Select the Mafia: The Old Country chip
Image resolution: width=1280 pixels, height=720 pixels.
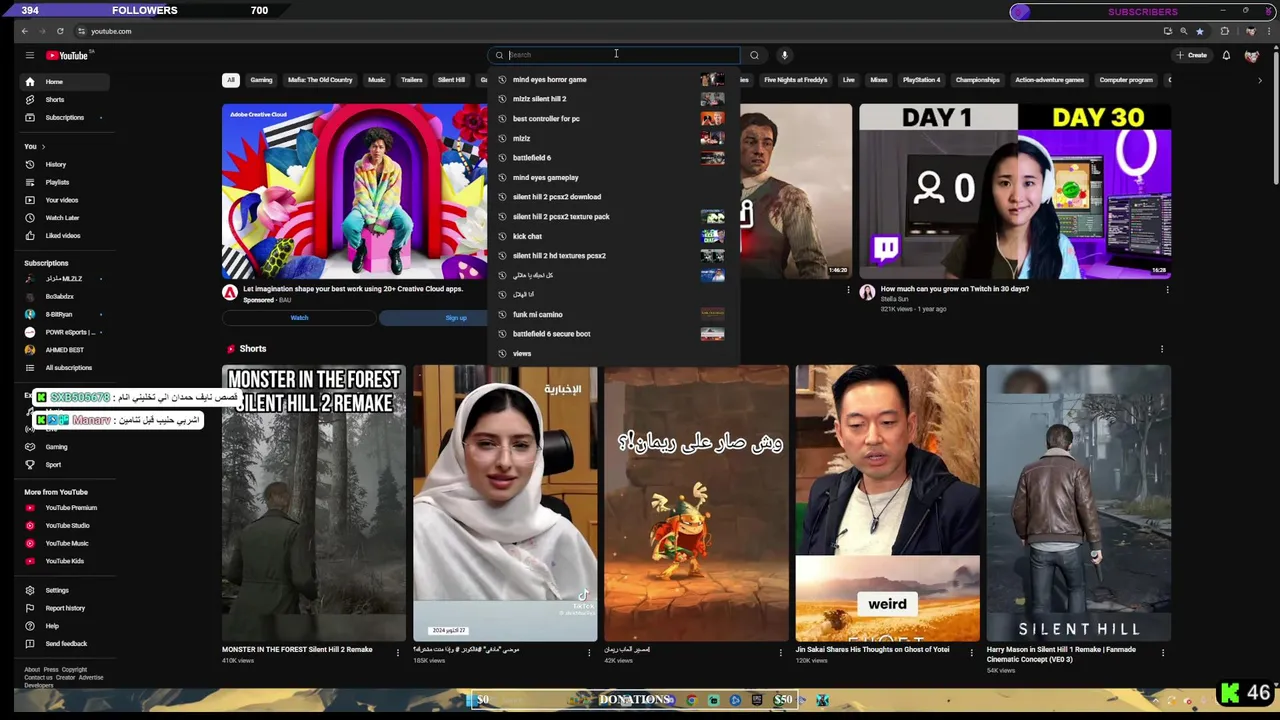(x=320, y=80)
